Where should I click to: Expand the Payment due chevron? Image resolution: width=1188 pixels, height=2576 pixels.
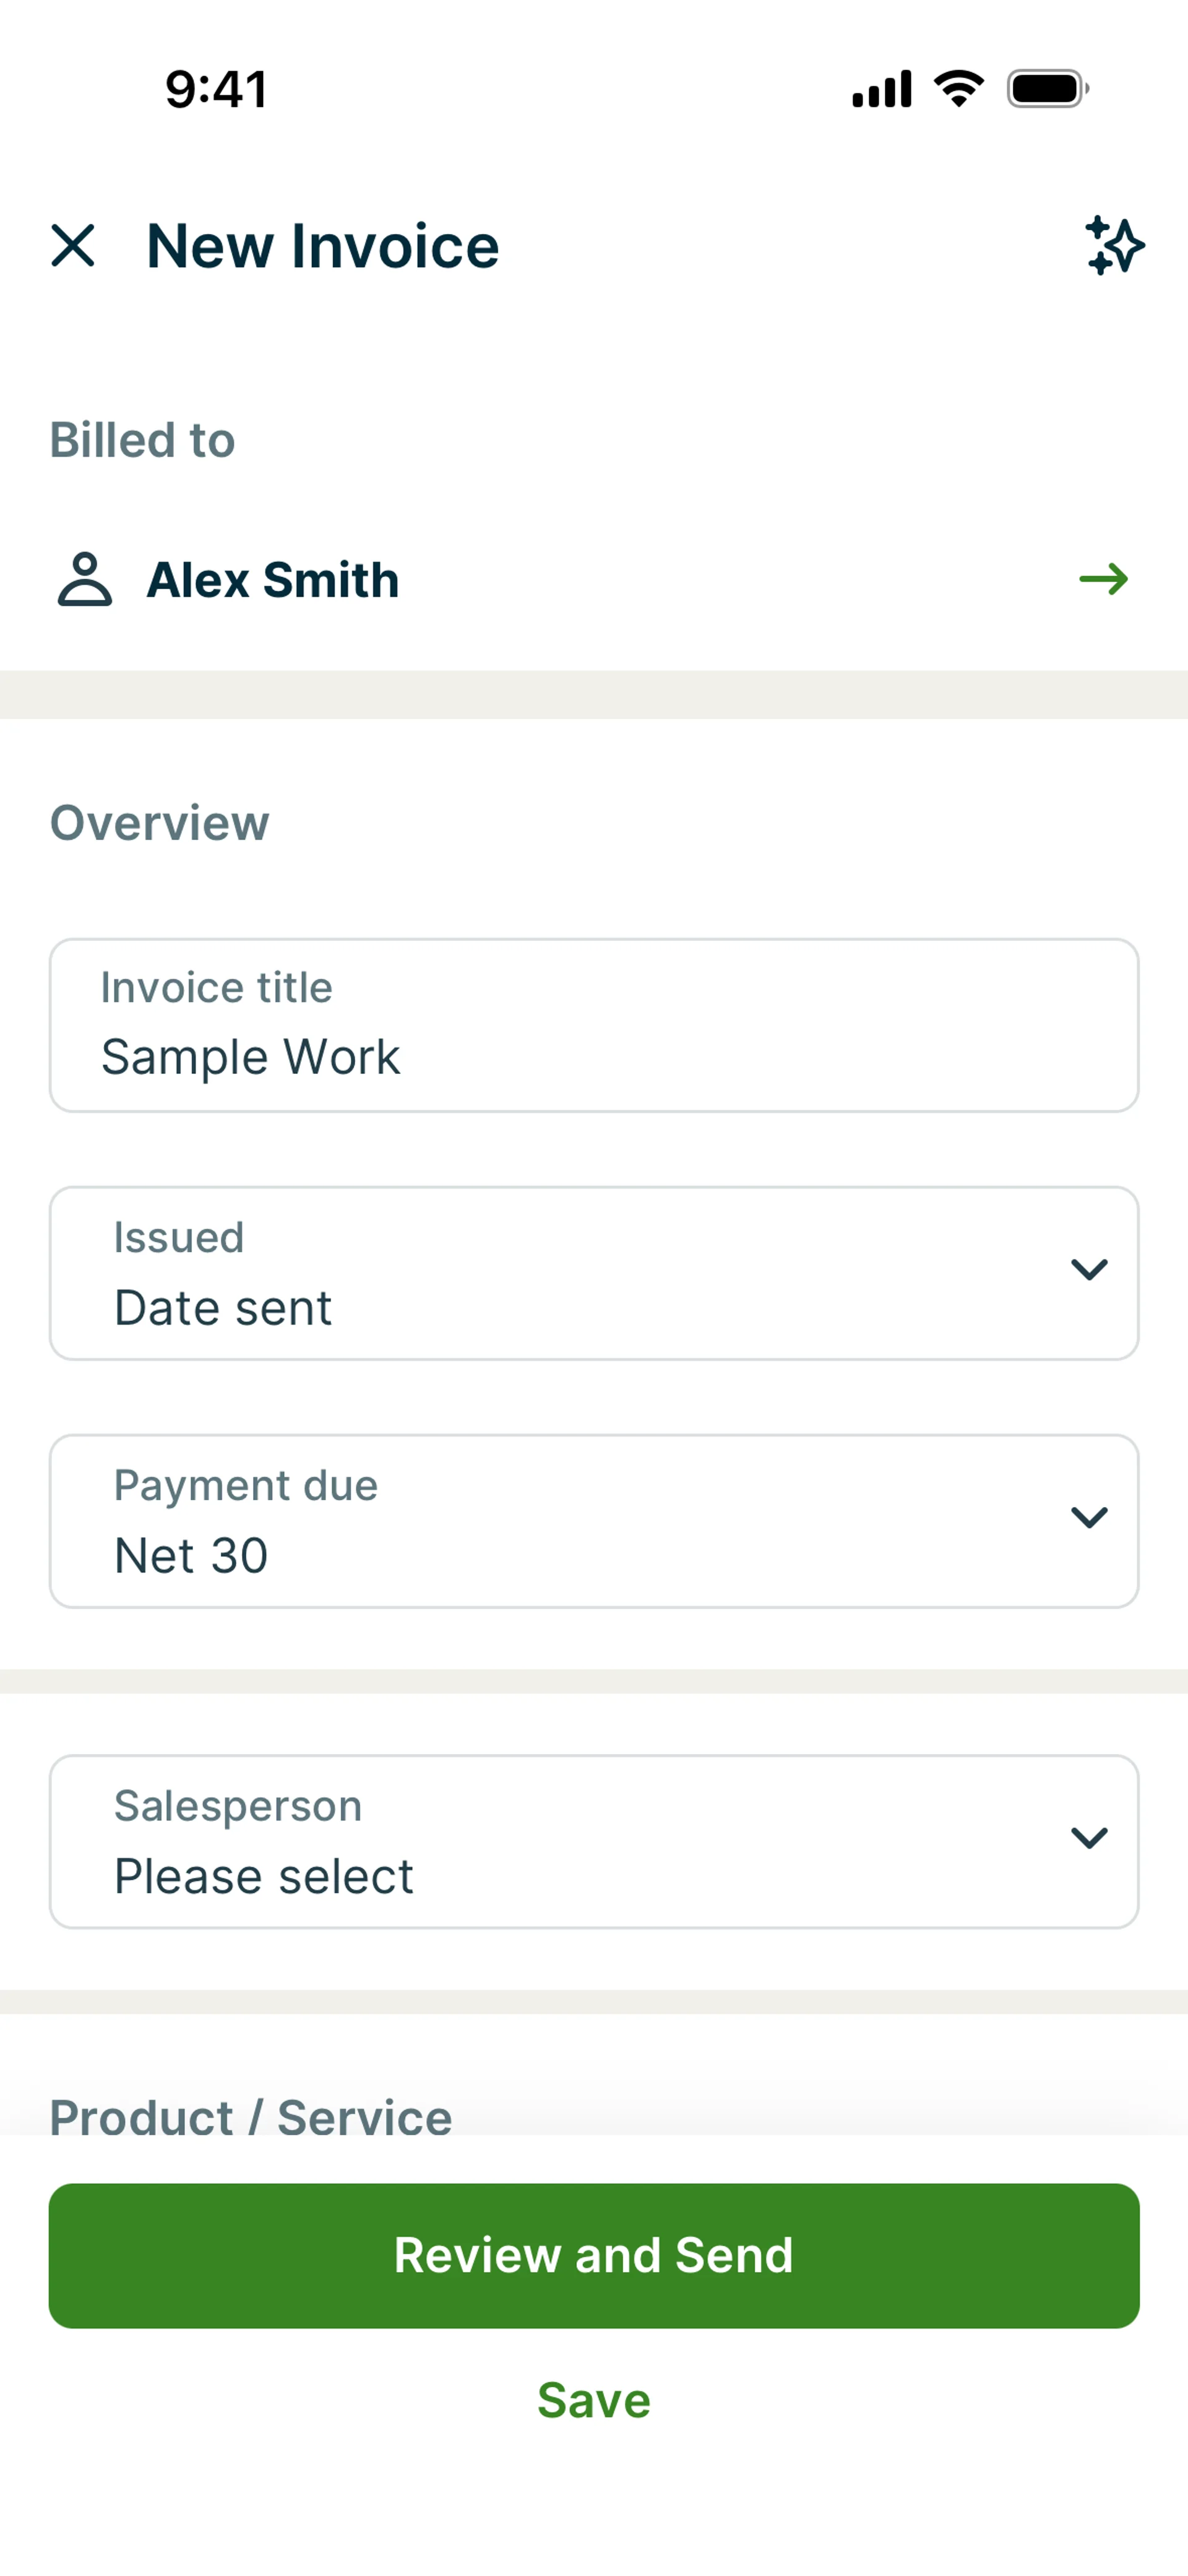(x=1088, y=1518)
